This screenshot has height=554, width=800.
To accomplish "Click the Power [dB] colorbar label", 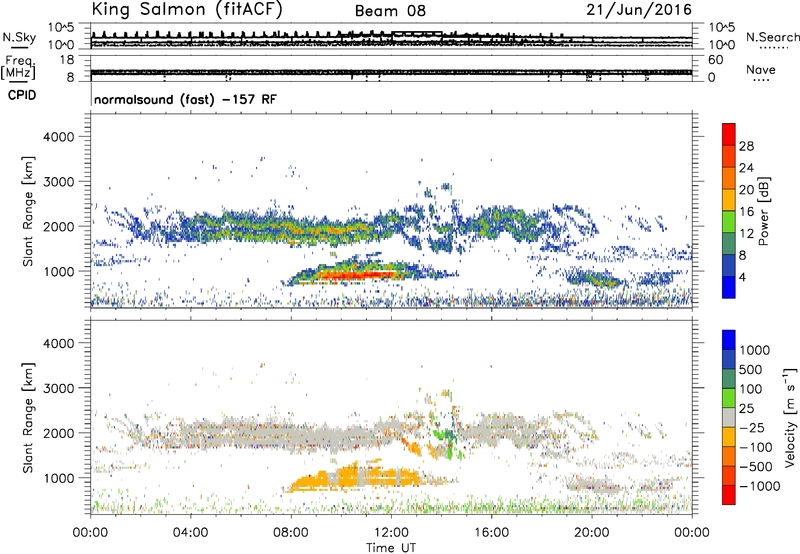I will click(763, 211).
